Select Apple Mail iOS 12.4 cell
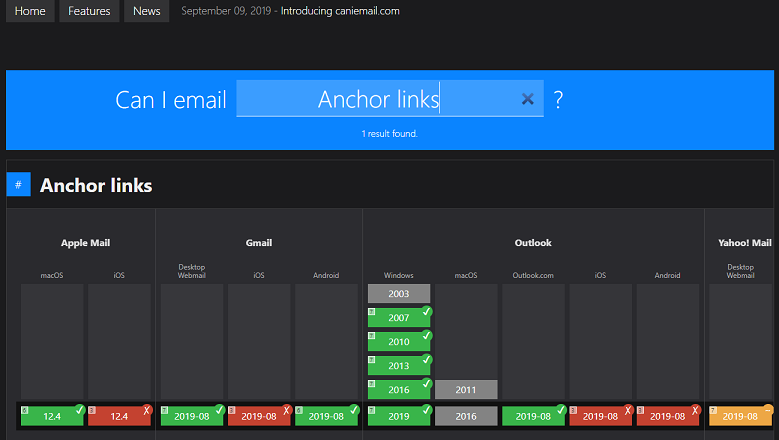Screen dimensions: 779x440 click(119, 416)
